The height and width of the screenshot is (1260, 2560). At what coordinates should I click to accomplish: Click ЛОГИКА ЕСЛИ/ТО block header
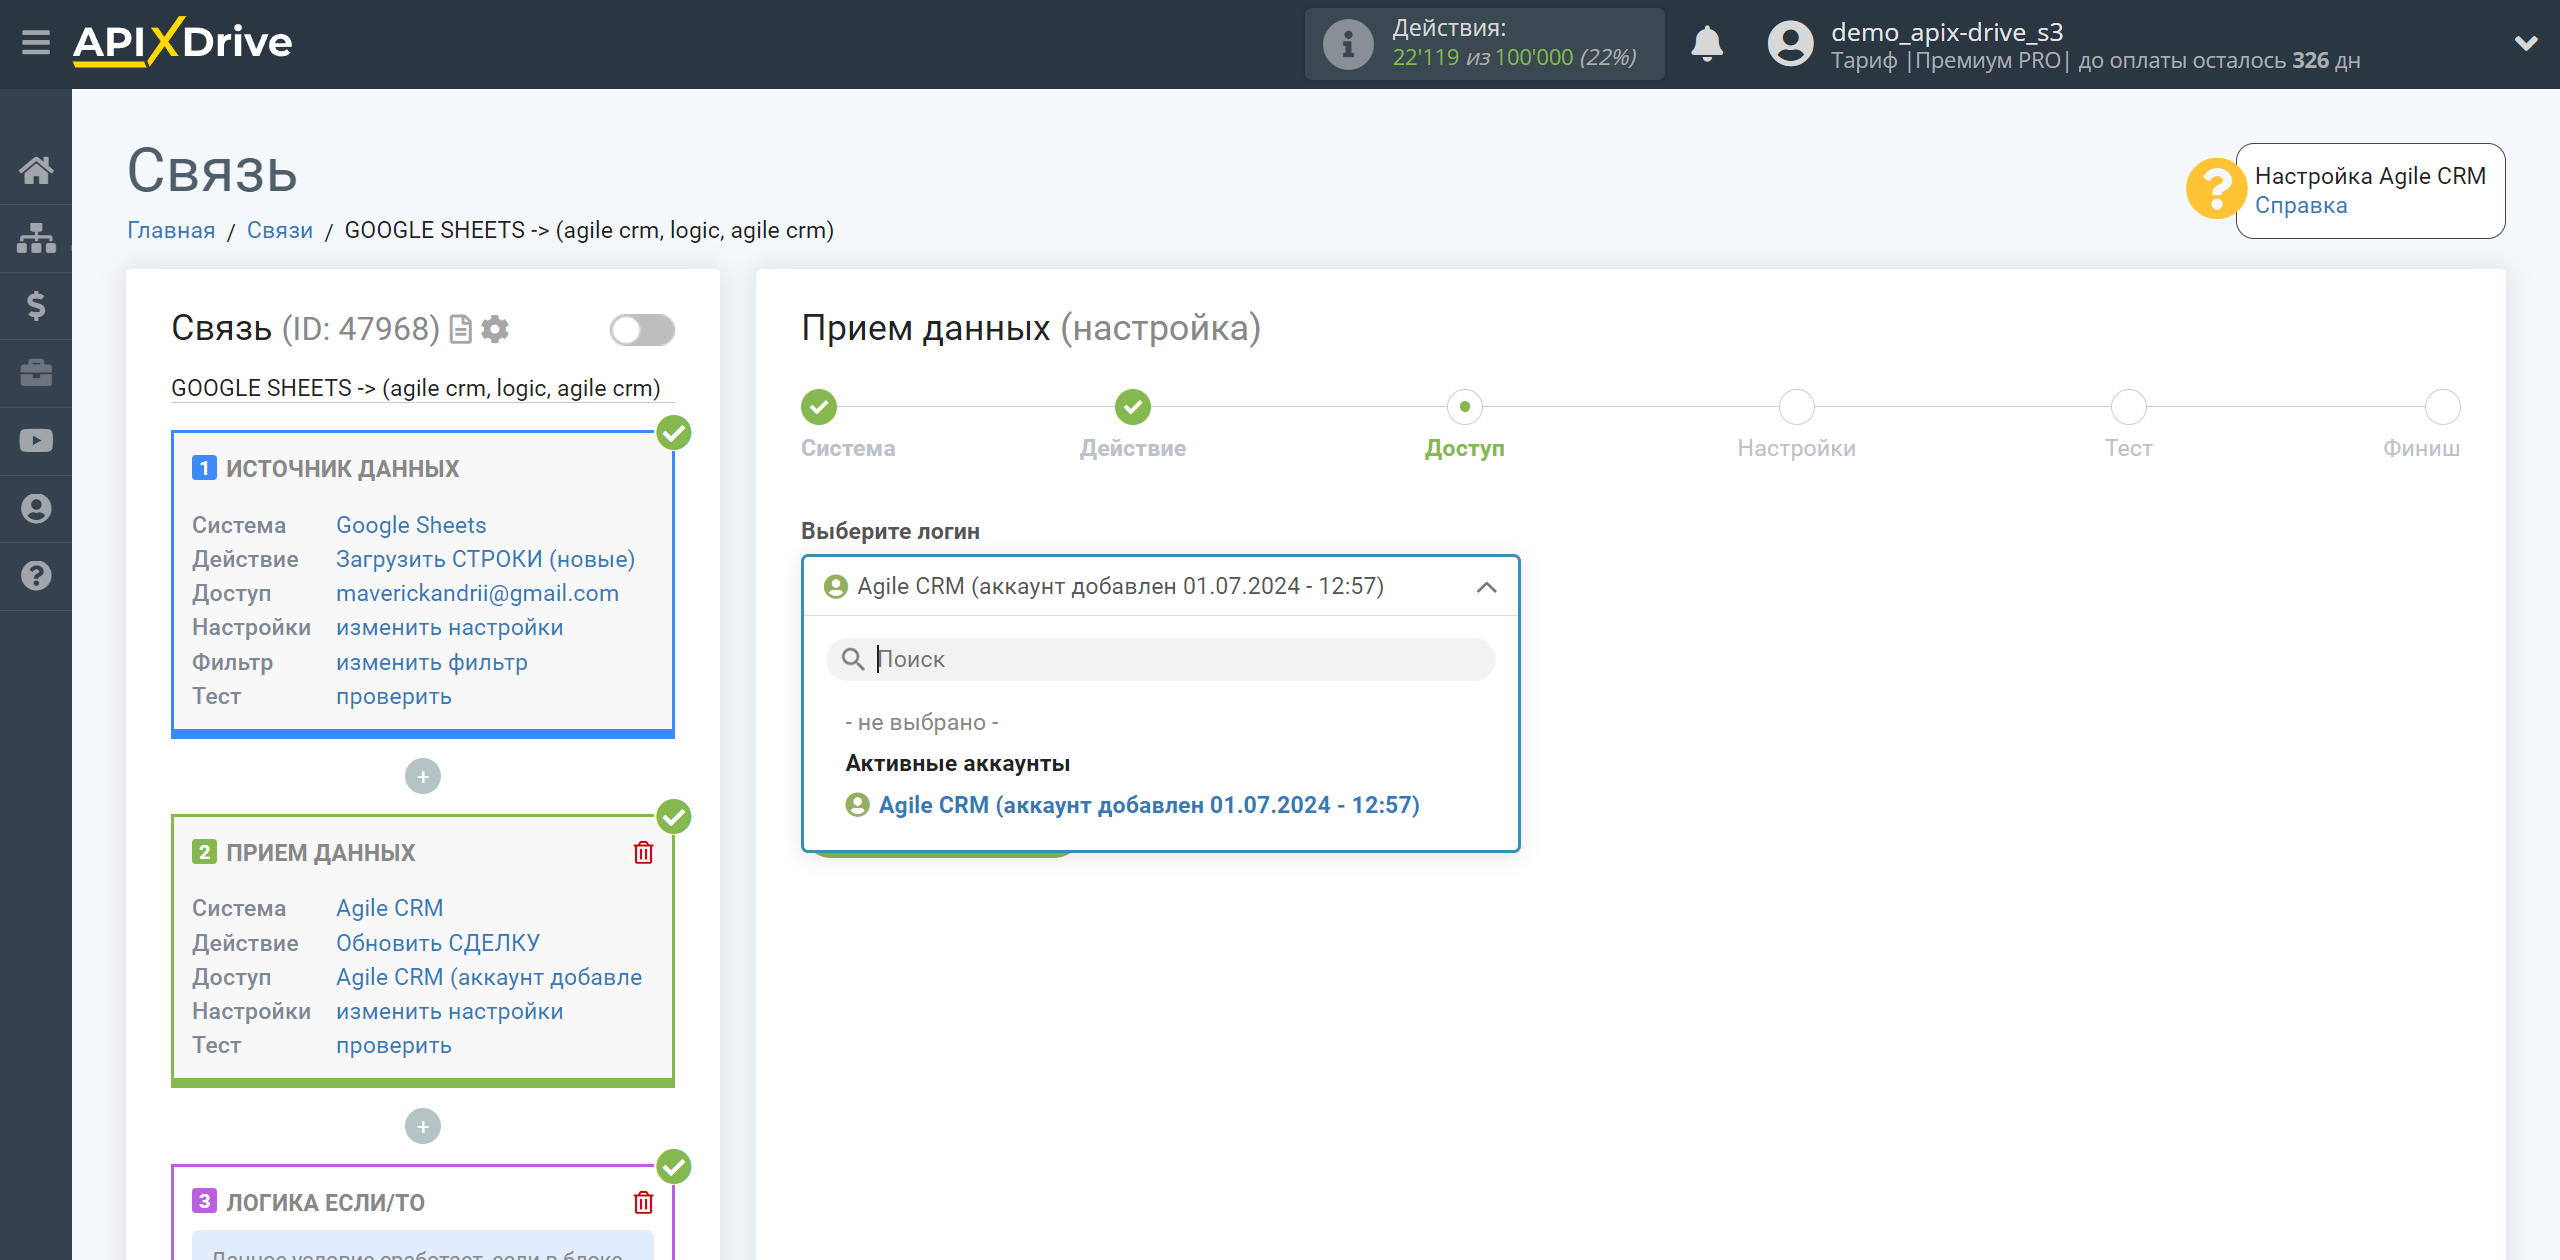325,1203
